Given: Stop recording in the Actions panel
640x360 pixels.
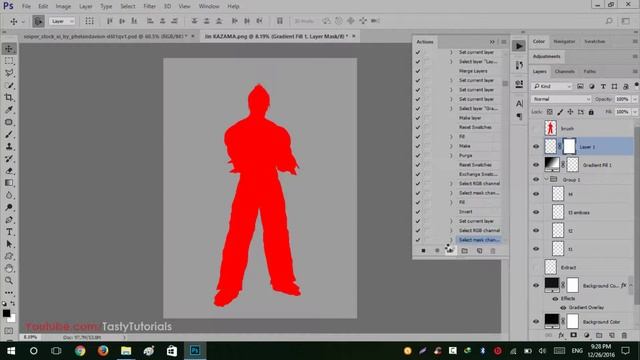Looking at the screenshot, I should coord(423,251).
